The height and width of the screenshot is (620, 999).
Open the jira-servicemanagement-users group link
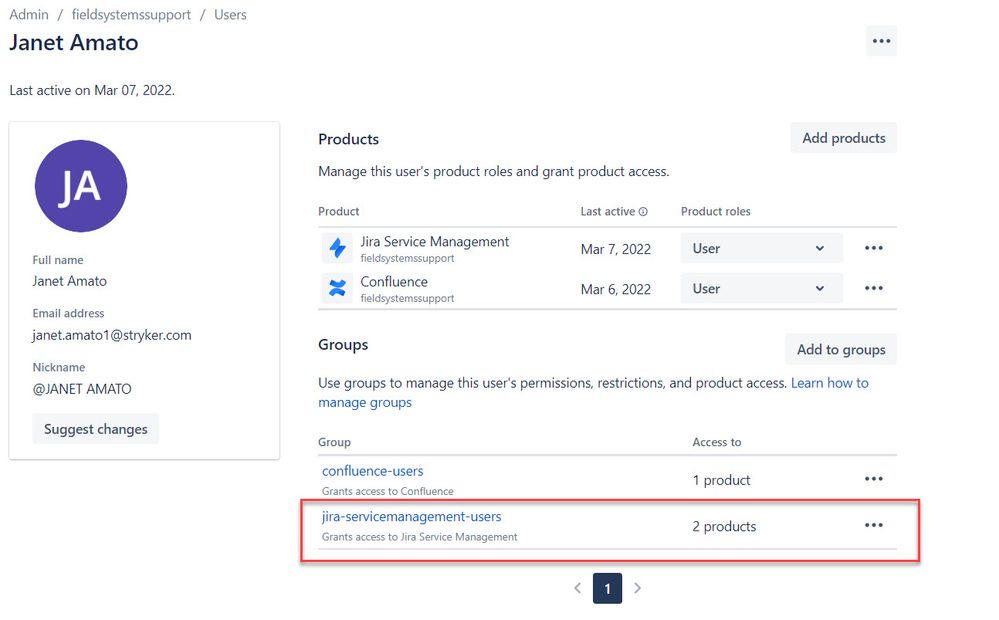412,517
